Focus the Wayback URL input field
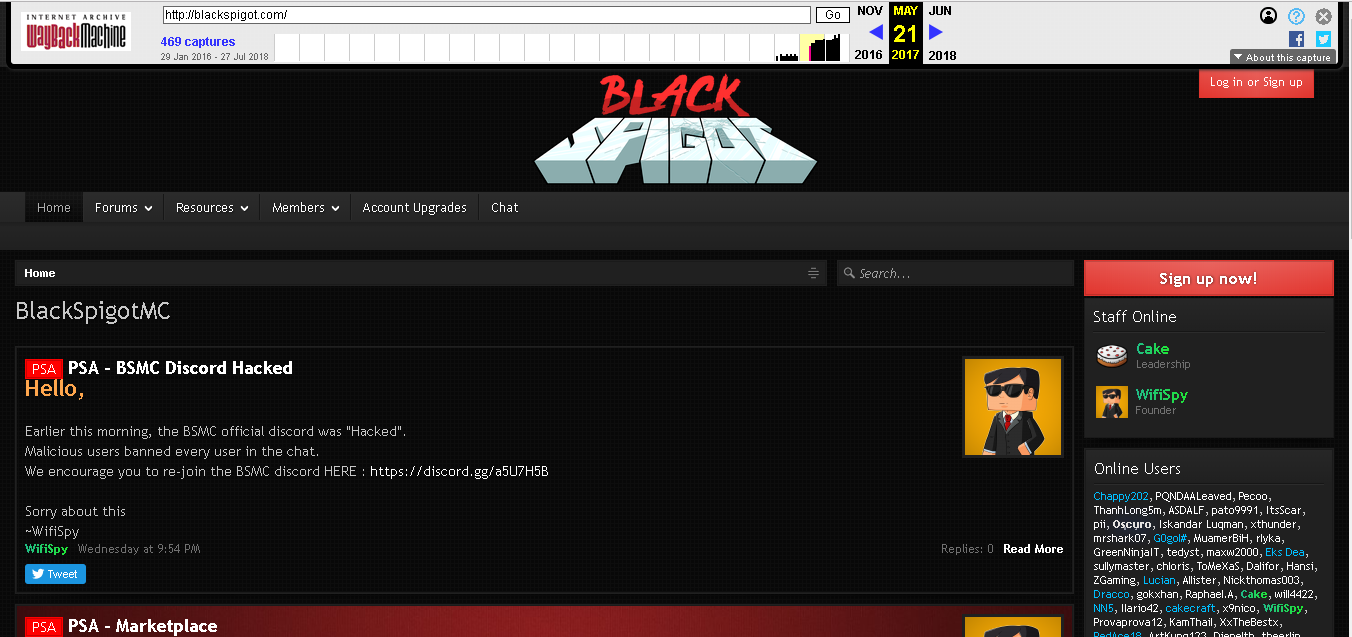The image size is (1352, 637). click(x=486, y=15)
